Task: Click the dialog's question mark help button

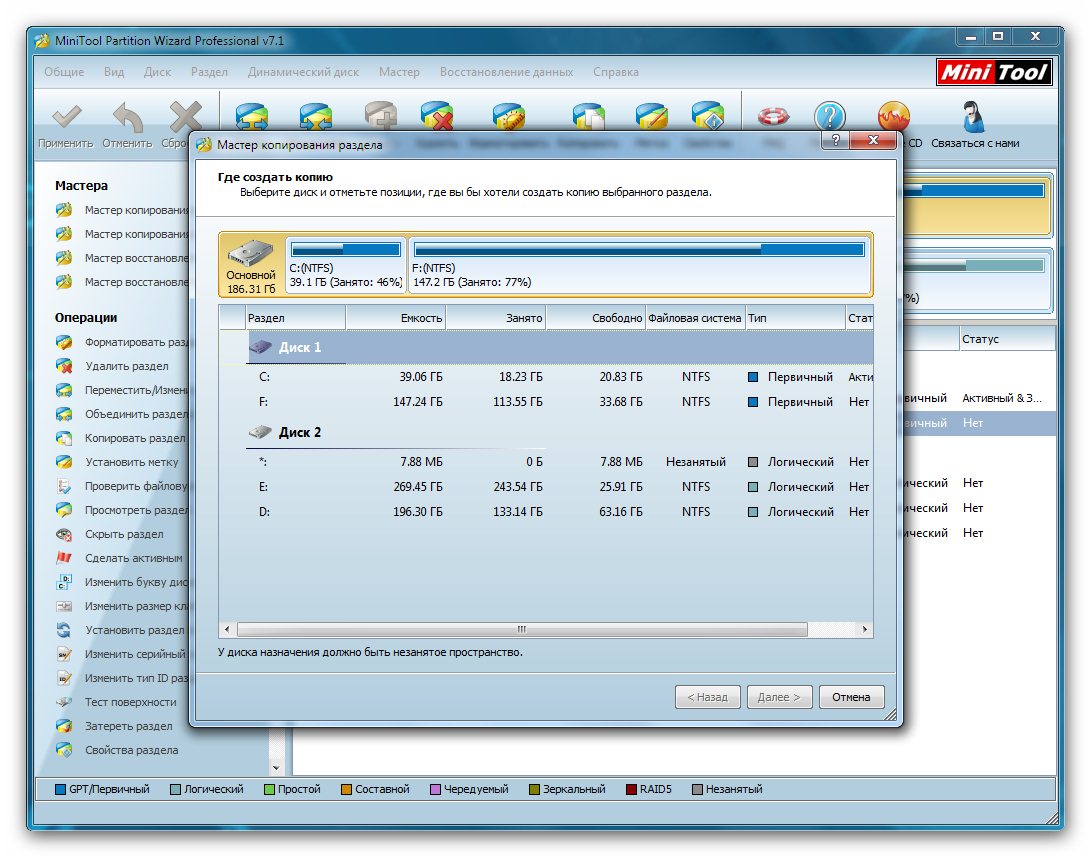Action: 834,141
